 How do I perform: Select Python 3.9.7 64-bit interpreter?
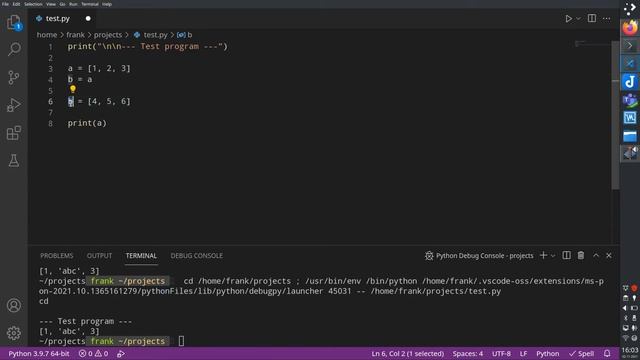[x=39, y=353]
